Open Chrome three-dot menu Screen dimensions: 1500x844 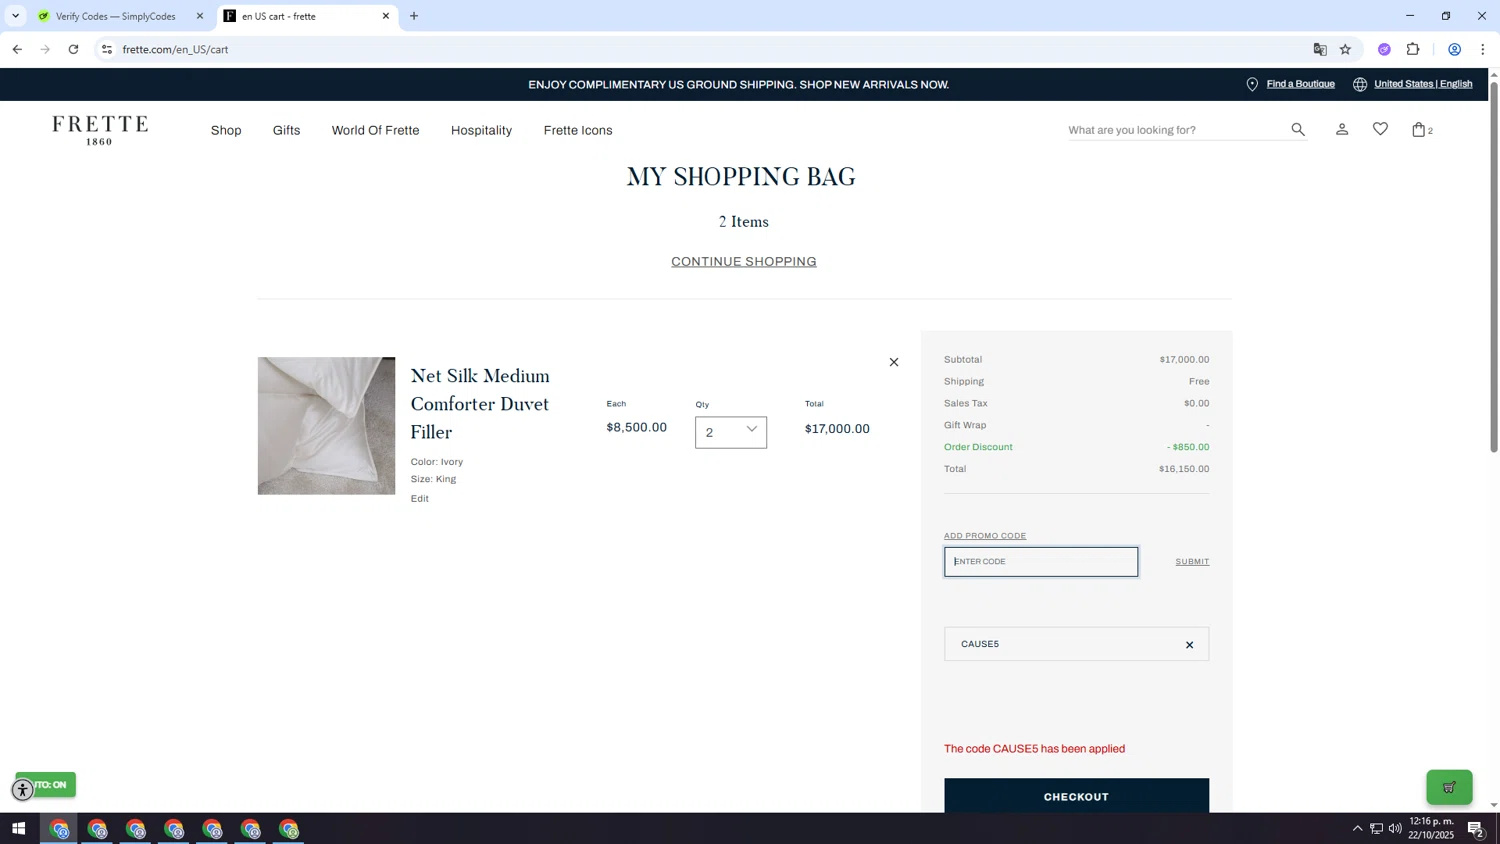[1482, 49]
